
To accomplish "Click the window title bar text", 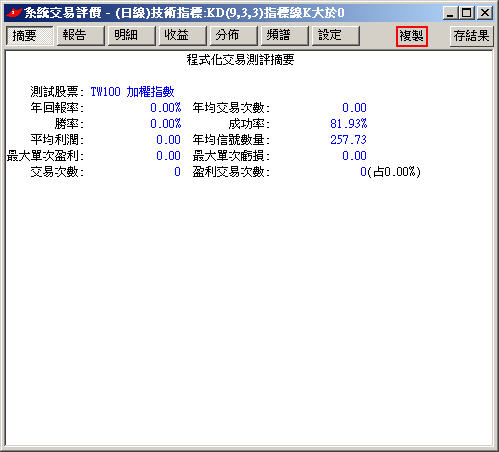I will [184, 13].
